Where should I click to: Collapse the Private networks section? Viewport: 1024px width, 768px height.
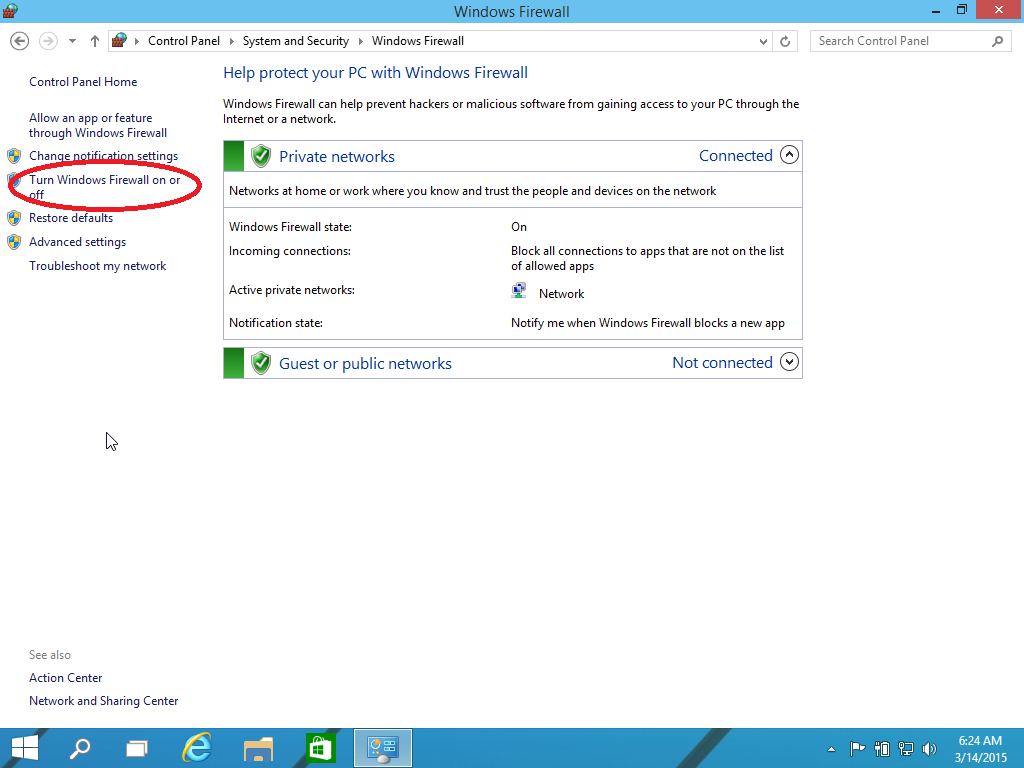tap(789, 156)
